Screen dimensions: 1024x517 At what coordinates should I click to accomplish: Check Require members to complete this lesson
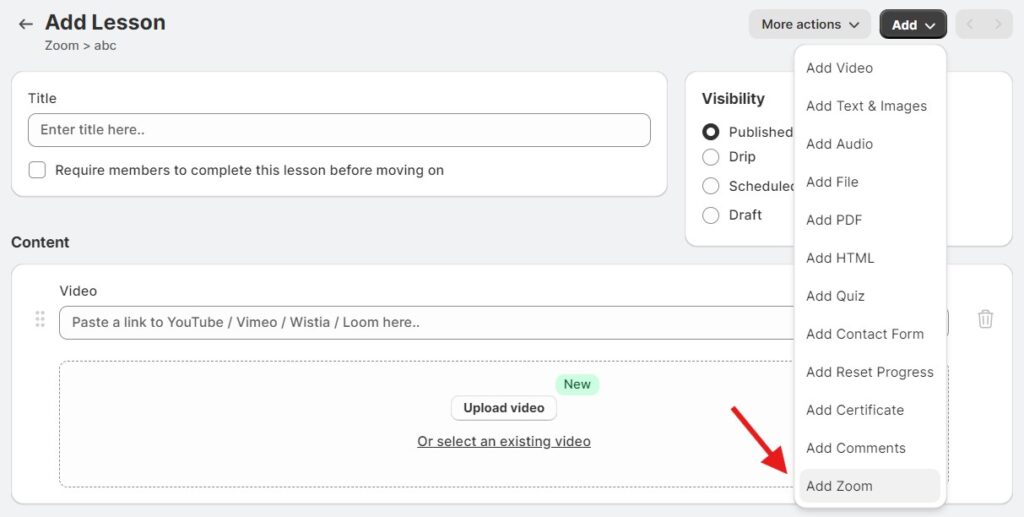(37, 170)
